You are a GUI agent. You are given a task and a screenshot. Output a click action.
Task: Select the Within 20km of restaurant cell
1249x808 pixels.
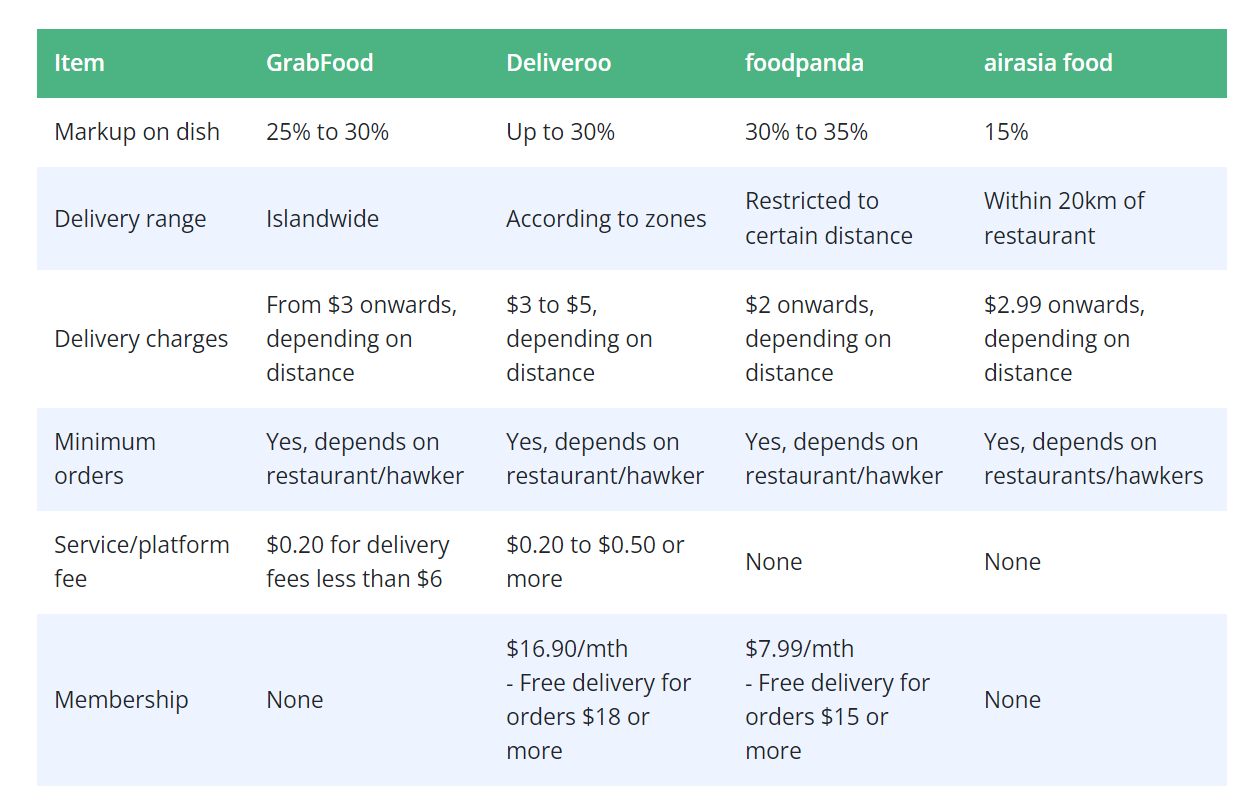1064,218
